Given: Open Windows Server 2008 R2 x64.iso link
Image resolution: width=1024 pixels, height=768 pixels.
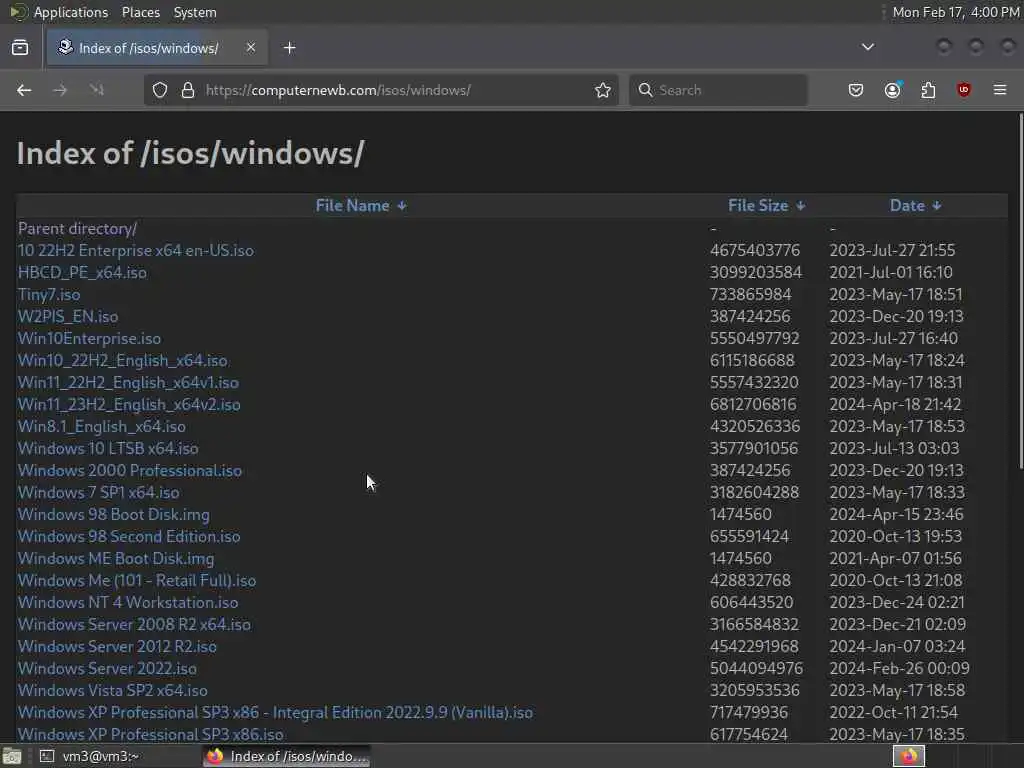Looking at the screenshot, I should click(135, 624).
